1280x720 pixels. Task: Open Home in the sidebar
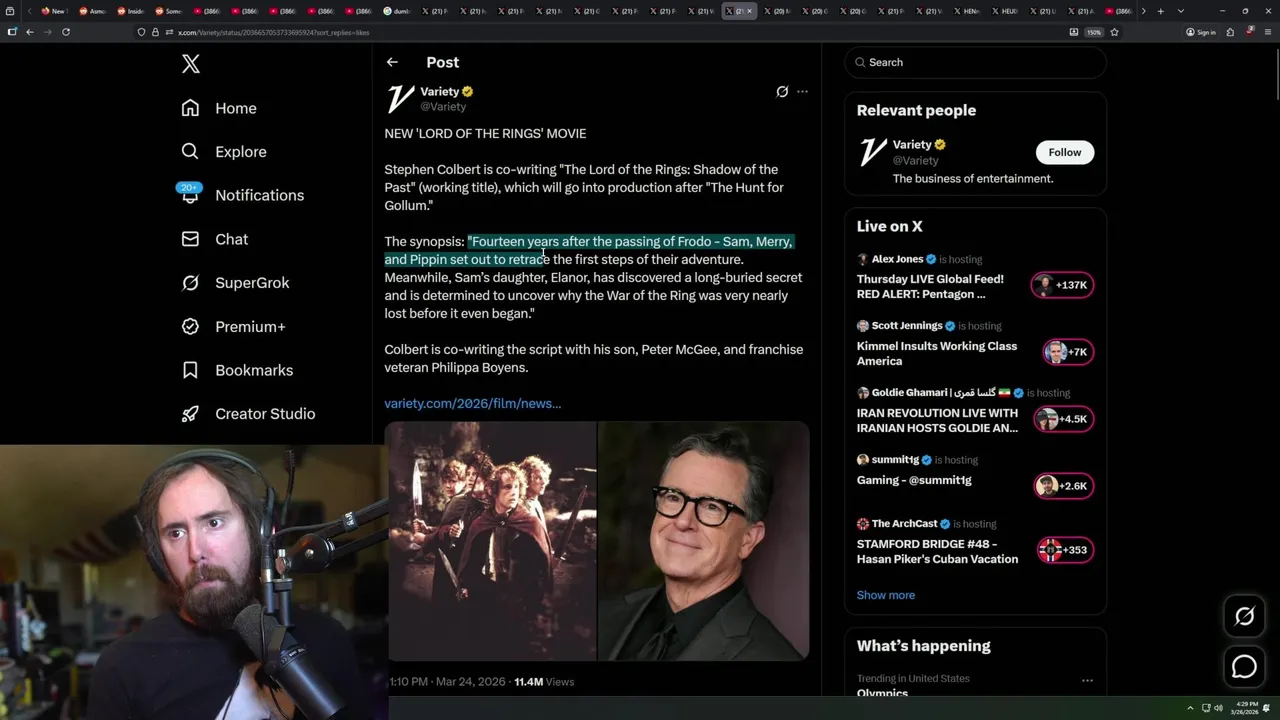click(219, 108)
